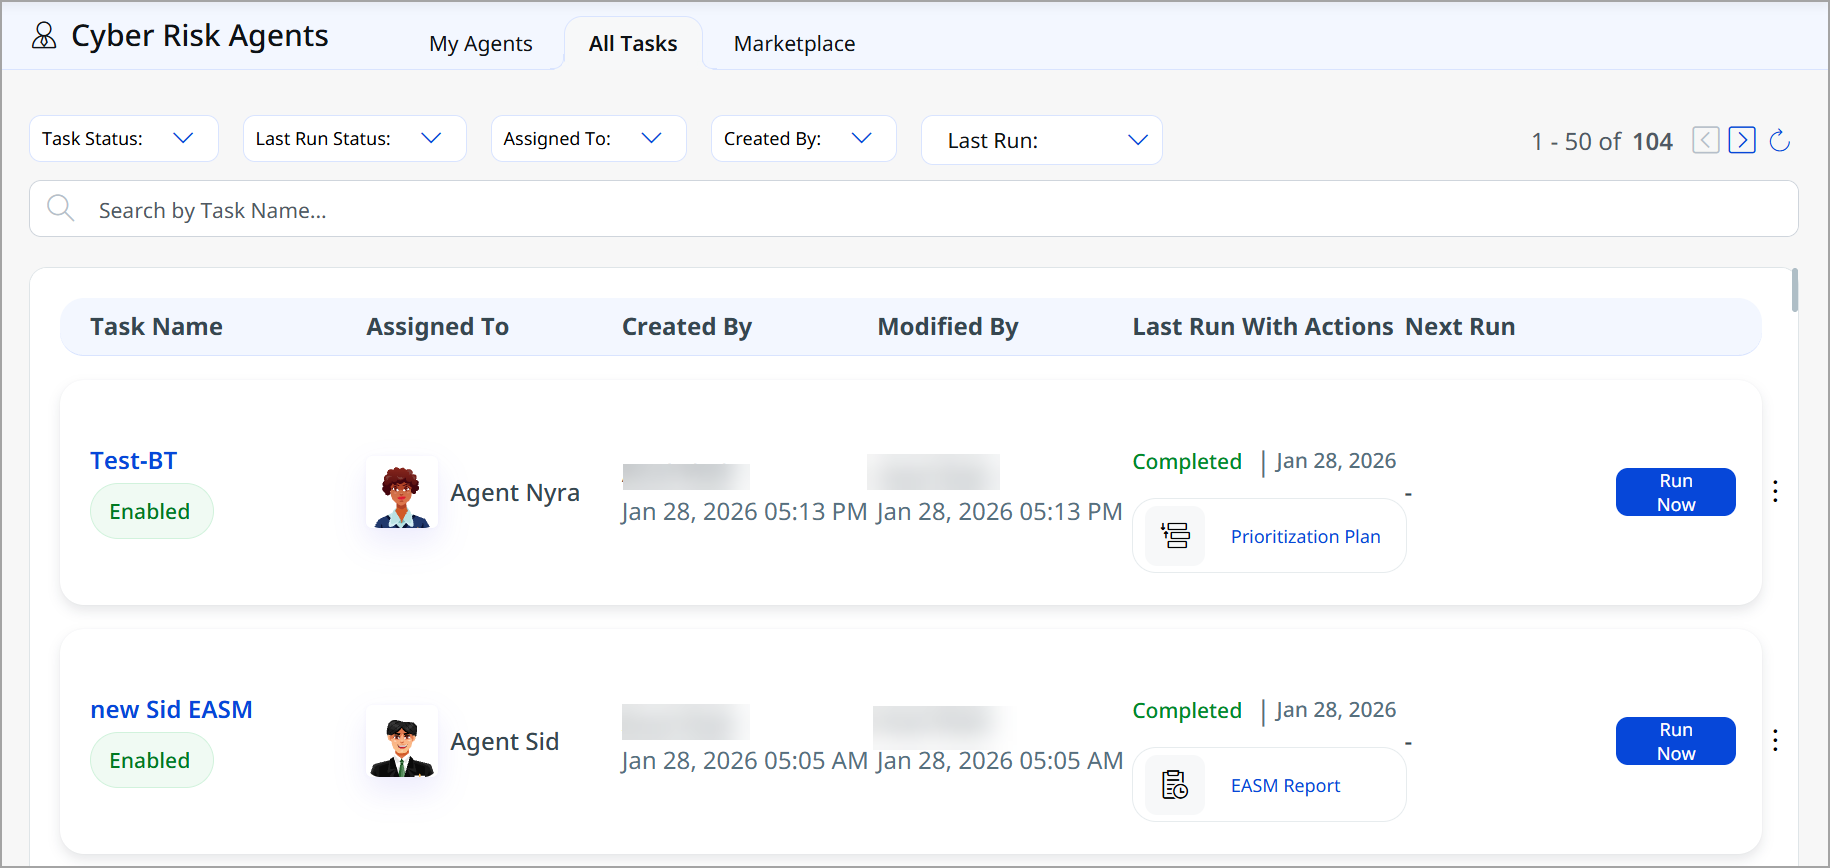The width and height of the screenshot is (1830, 868).
Task: Click the Next Run column header
Action: pyautogui.click(x=1460, y=327)
